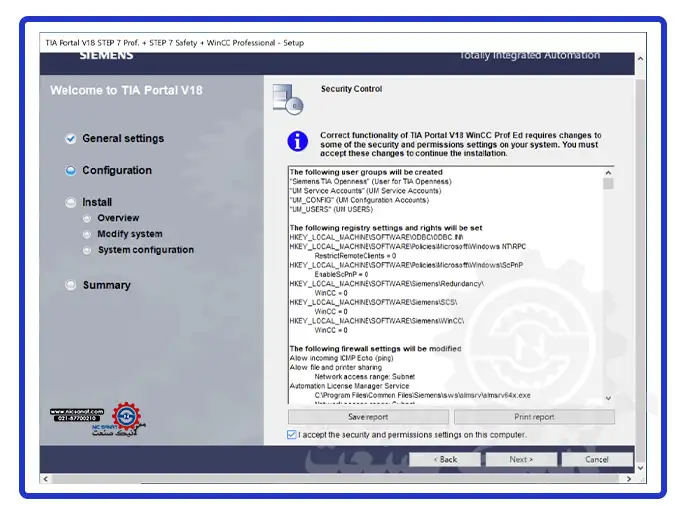The width and height of the screenshot is (686, 516).
Task: Click the ODBC registry key line
Action: 376,237
